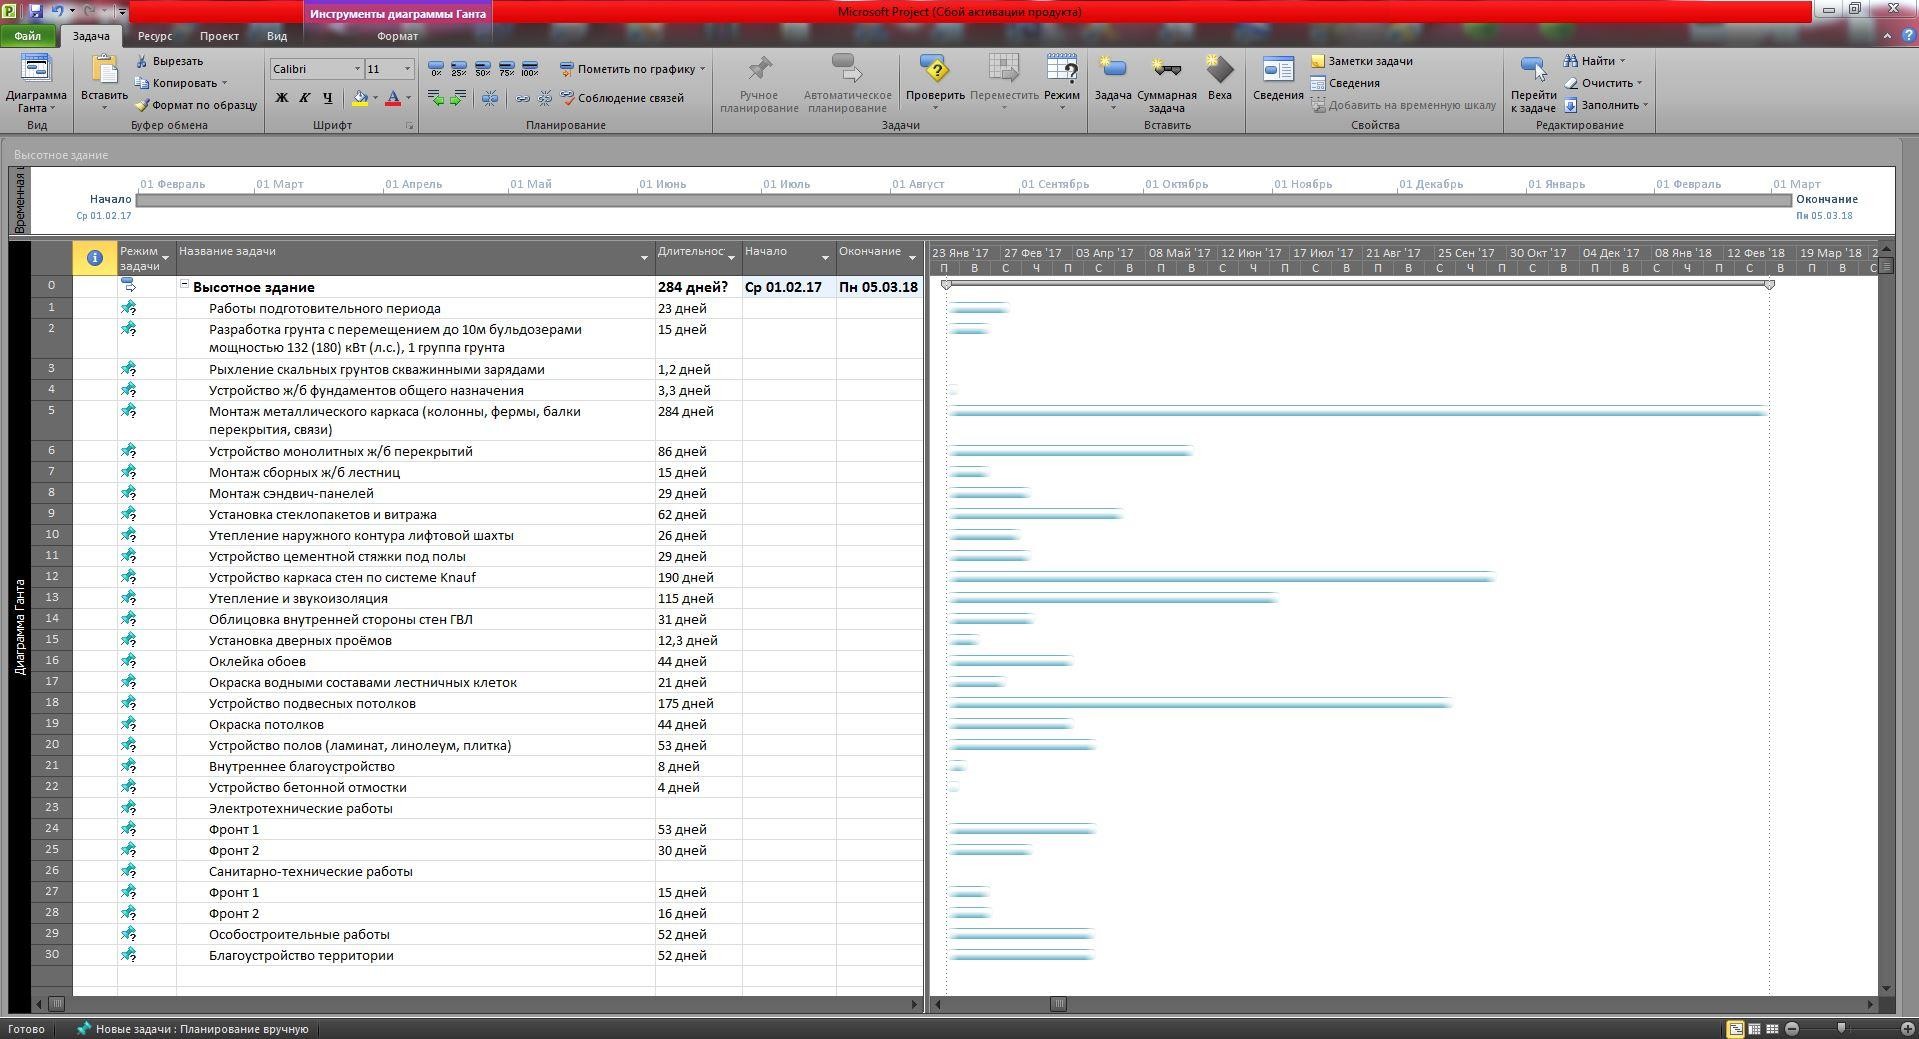Mark task 0% complete
Screen dimensions: 1919x1039
[x=436, y=69]
